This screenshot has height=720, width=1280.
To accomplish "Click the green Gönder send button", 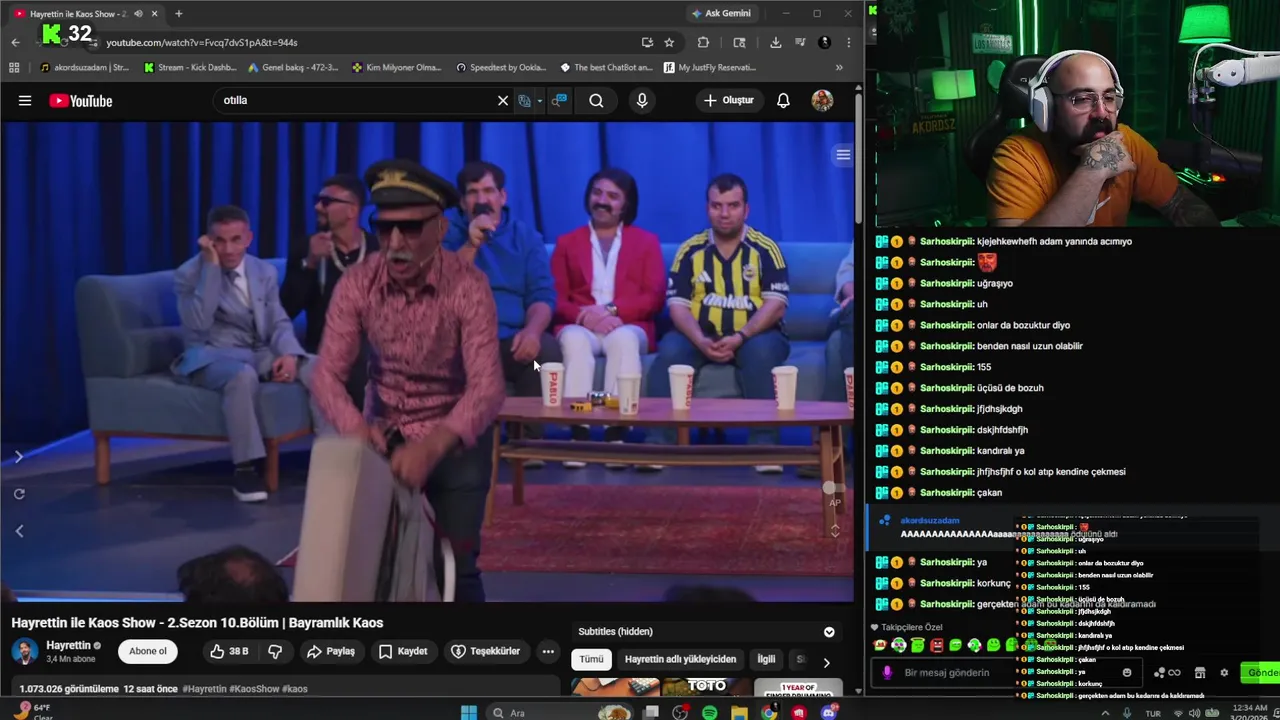I will click(1260, 673).
